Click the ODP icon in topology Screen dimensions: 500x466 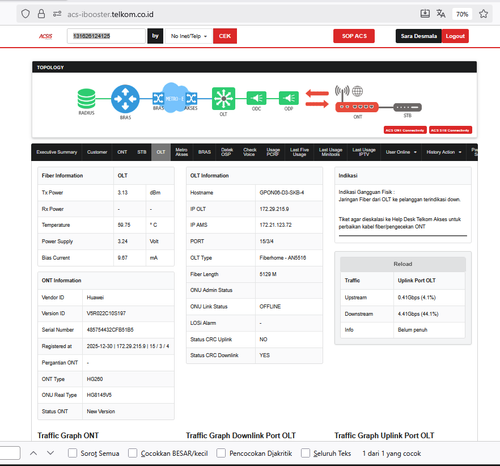(x=289, y=98)
